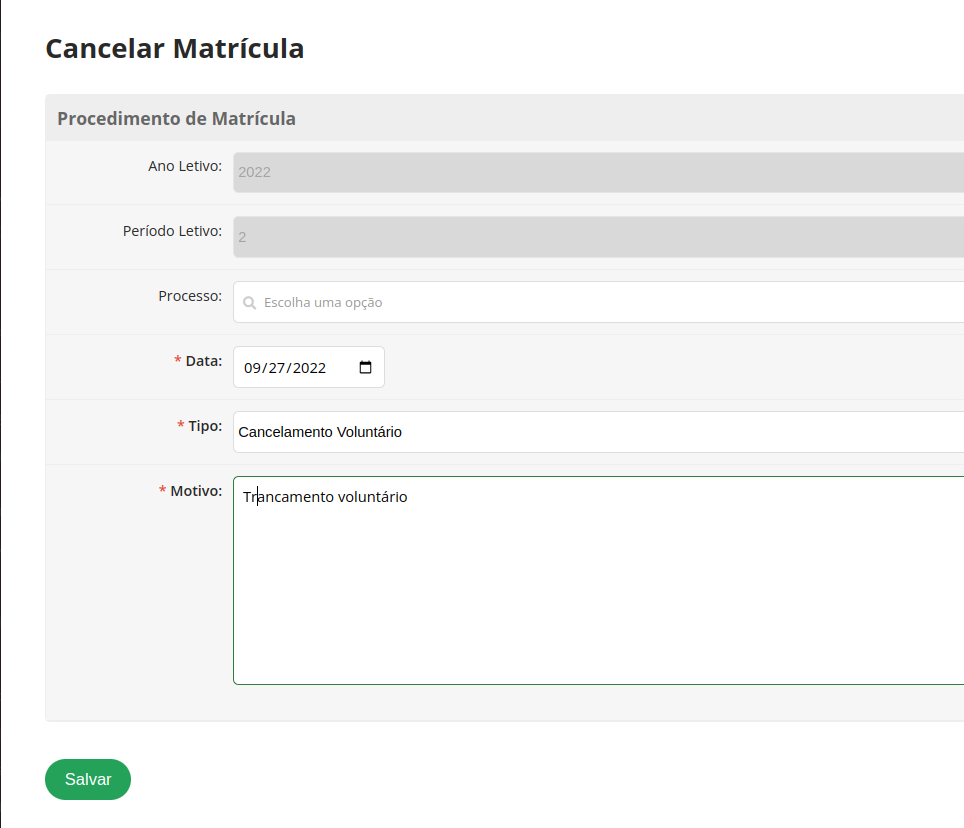Viewport: 964px width, 828px height.
Task: Click the disabled Período Letivo field
Action: pyautogui.click(x=598, y=237)
